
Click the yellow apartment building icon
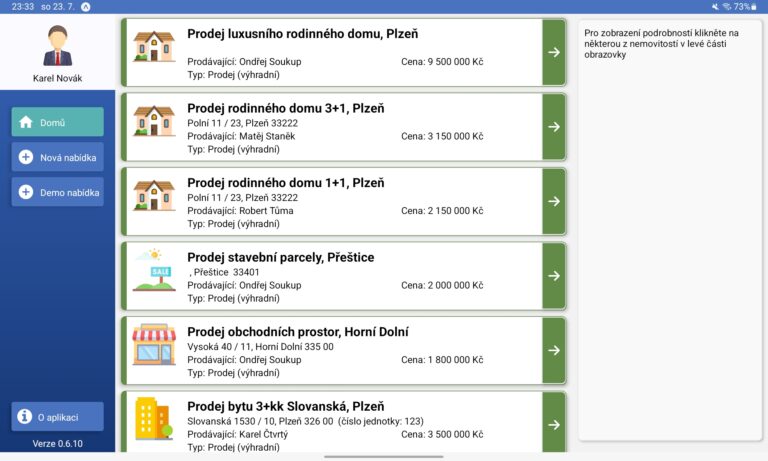(x=154, y=418)
